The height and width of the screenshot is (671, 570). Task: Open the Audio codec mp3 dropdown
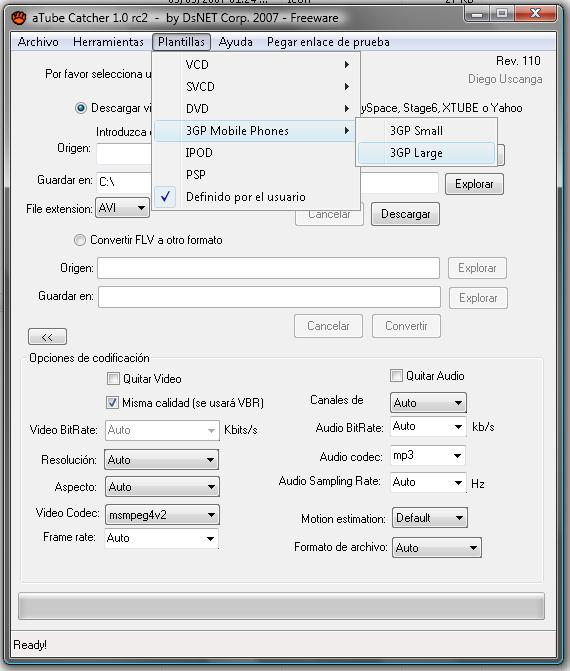tap(428, 455)
